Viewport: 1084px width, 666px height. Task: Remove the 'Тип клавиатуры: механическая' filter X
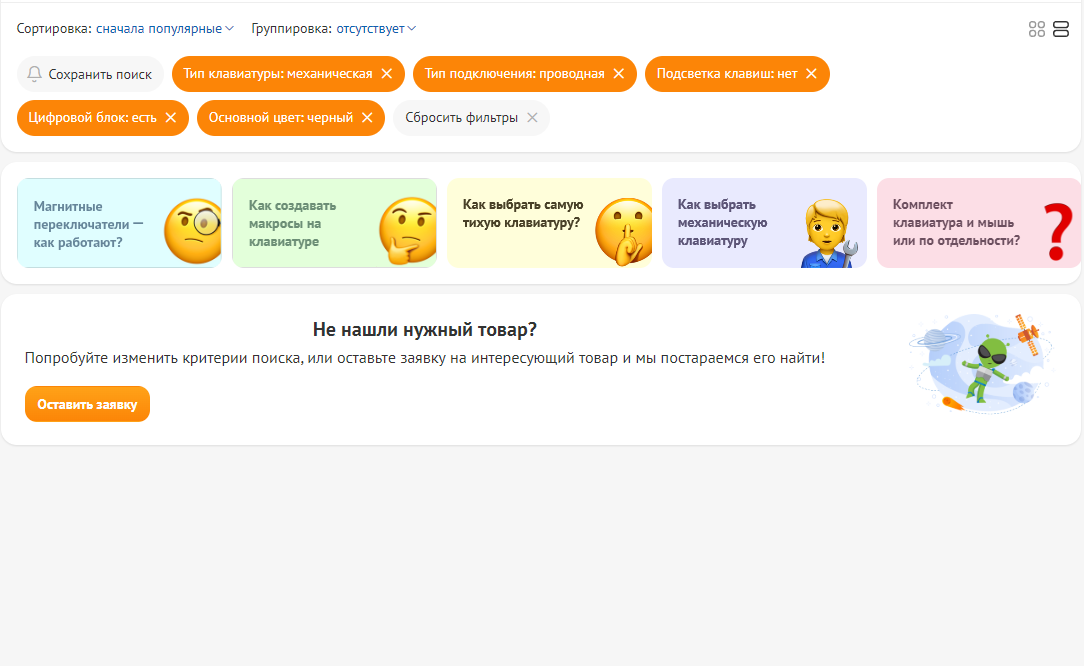pos(387,74)
